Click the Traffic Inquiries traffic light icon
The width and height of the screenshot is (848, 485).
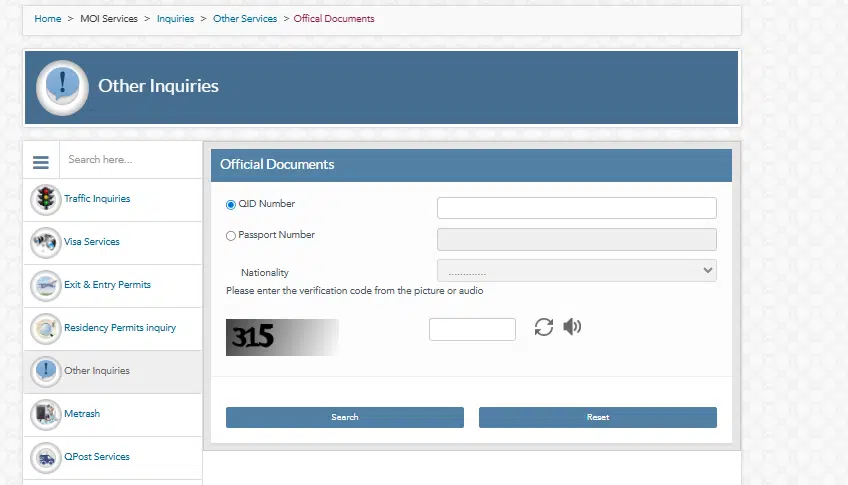(45, 199)
